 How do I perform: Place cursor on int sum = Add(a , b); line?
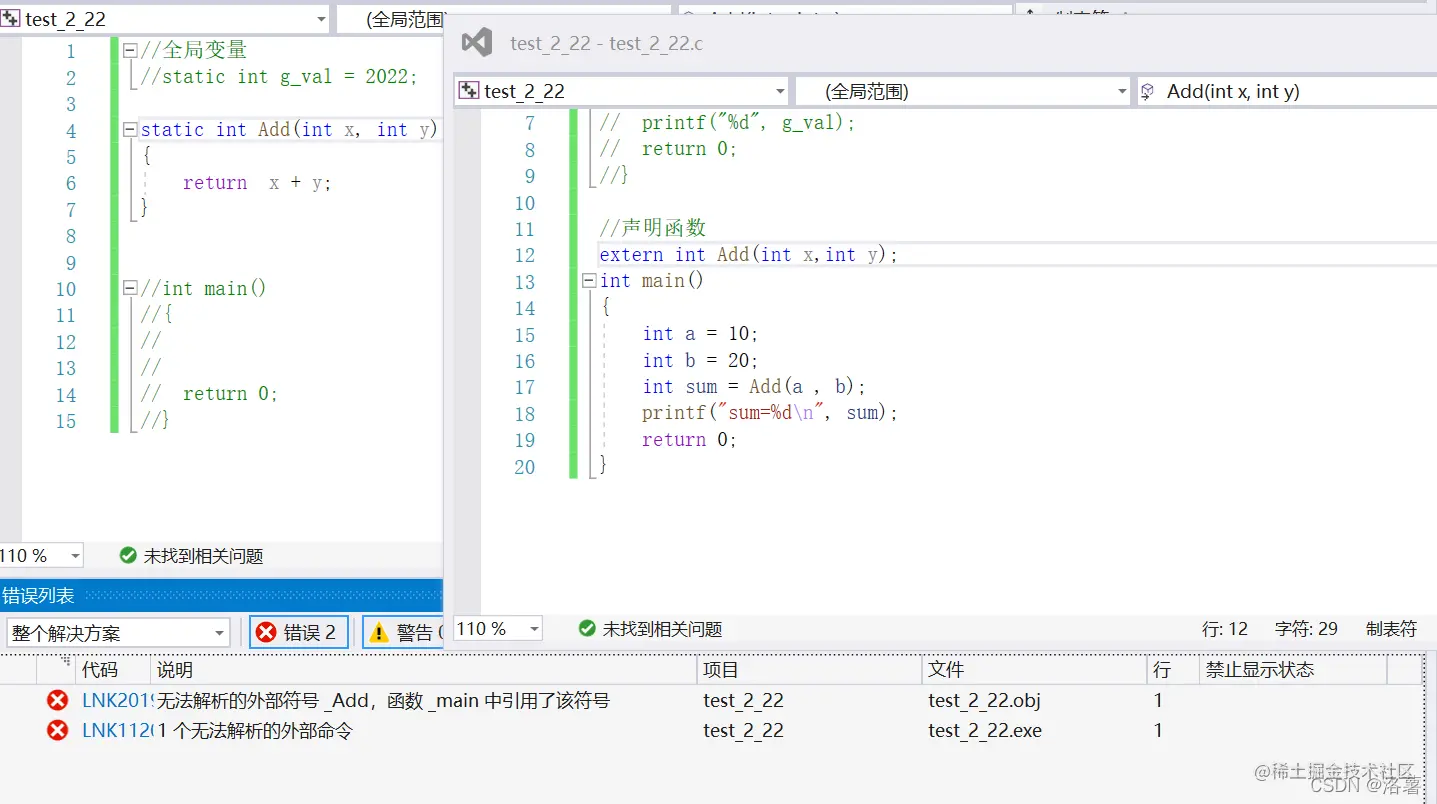(x=754, y=387)
